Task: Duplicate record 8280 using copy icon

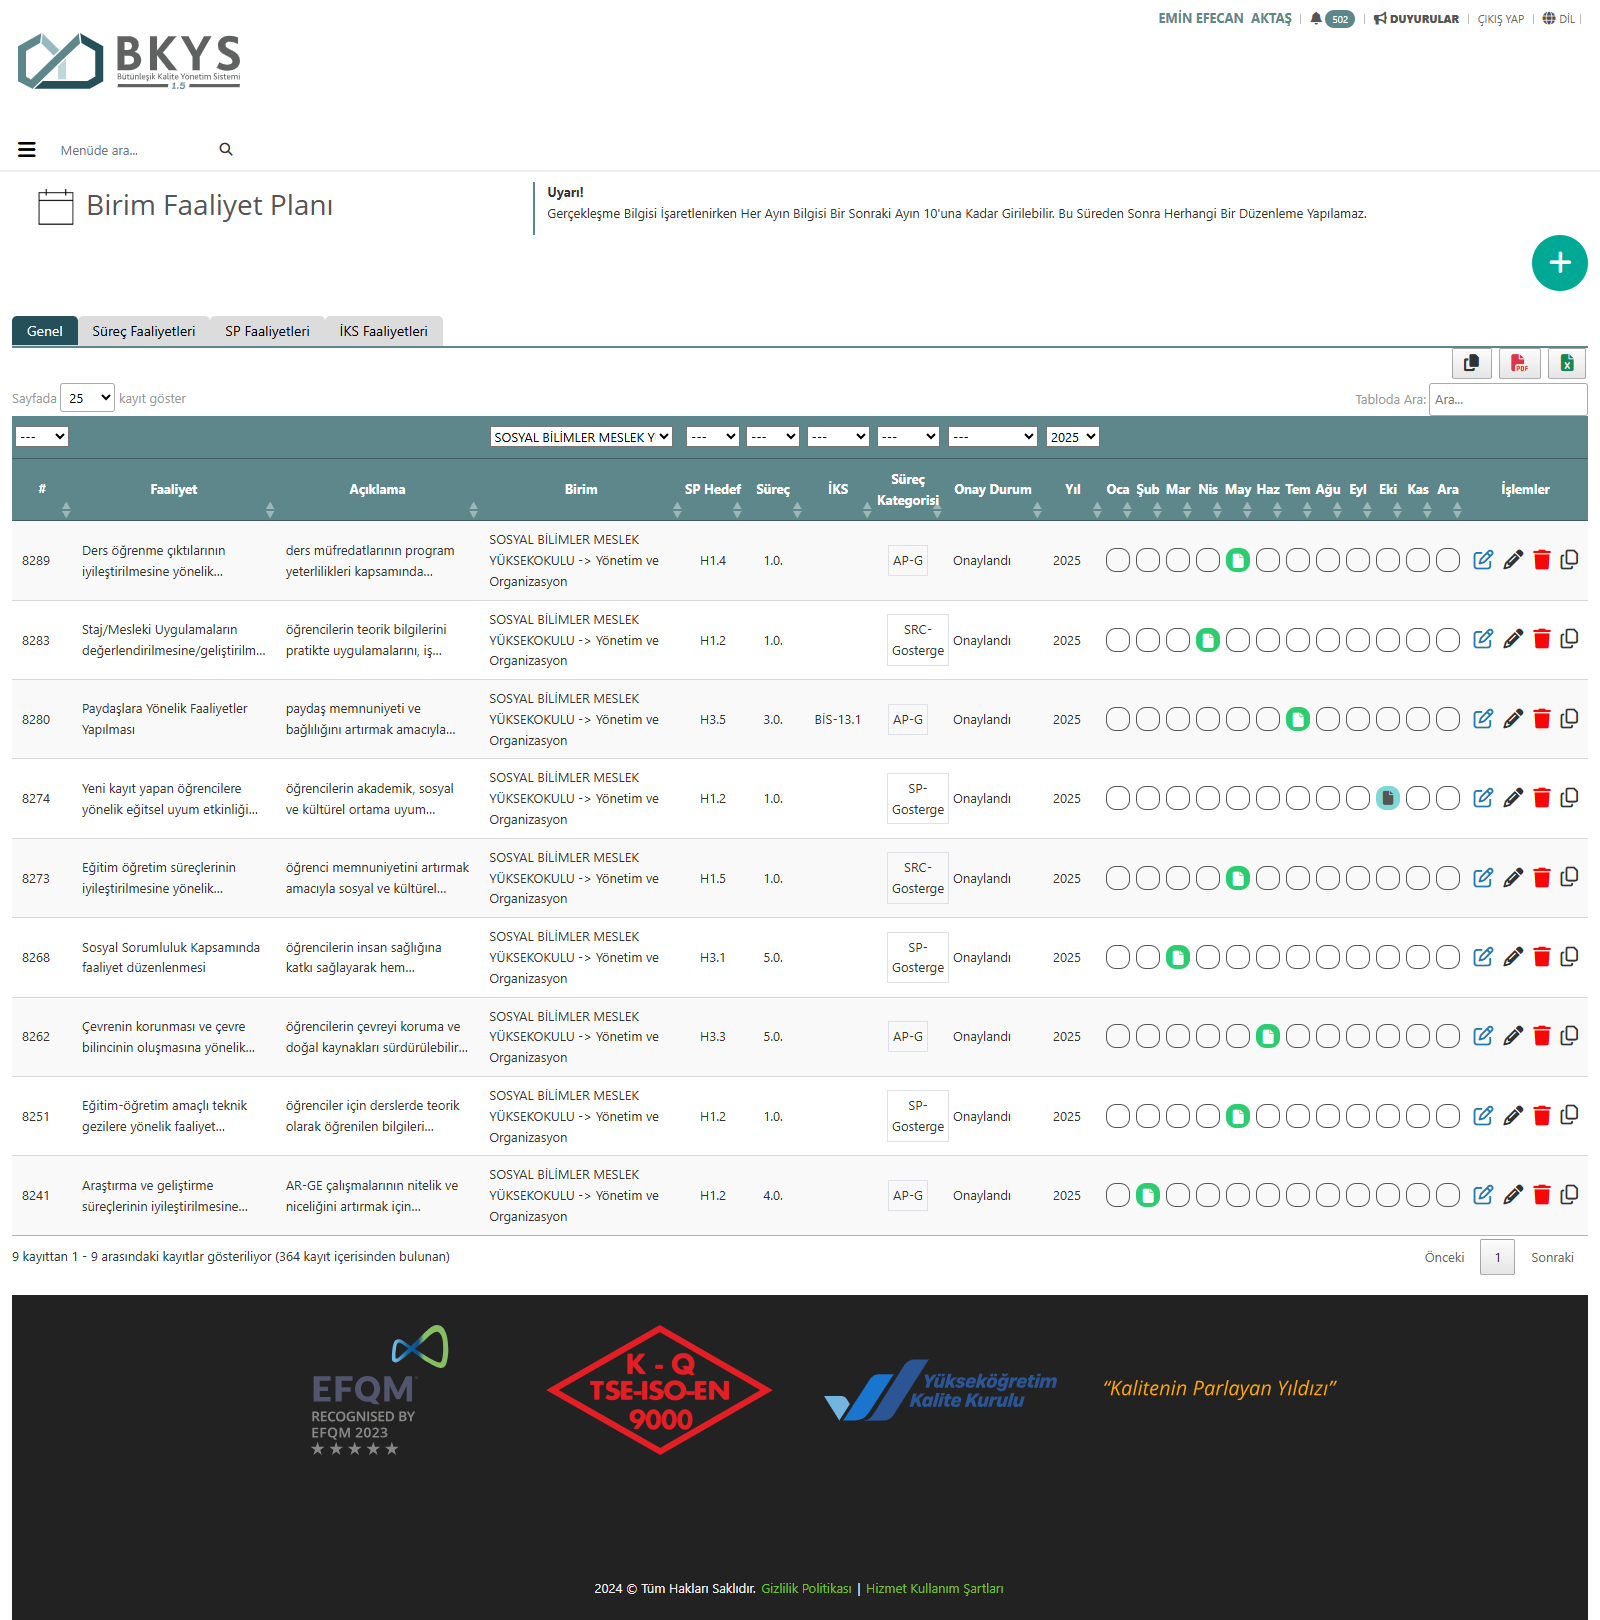Action: pos(1569,719)
